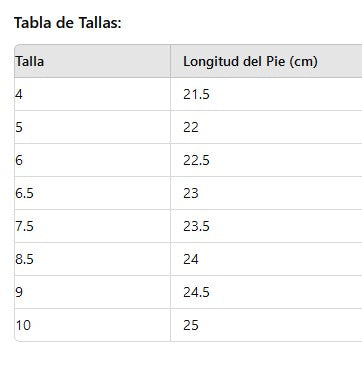Select the size 6 cell
The width and height of the screenshot is (362, 365).
92,160
